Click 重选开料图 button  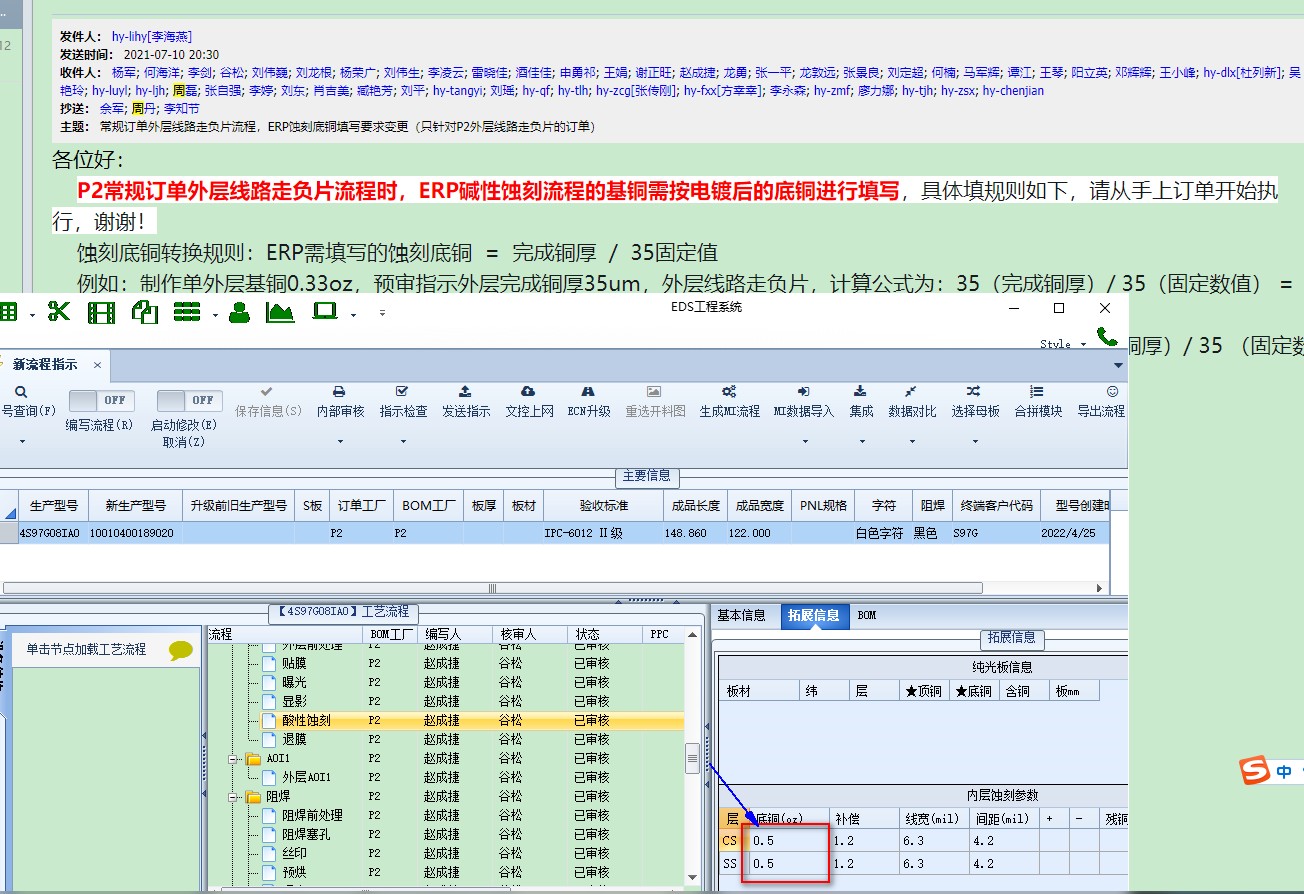(x=655, y=403)
